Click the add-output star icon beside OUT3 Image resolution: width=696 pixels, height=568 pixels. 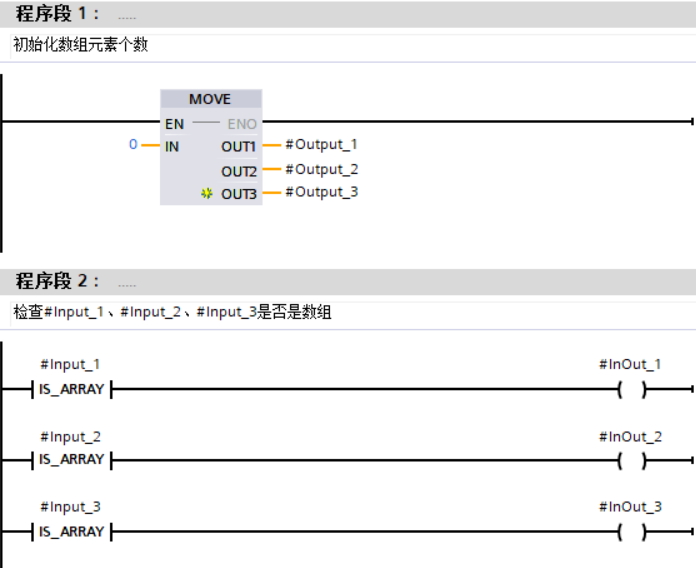pos(207,194)
